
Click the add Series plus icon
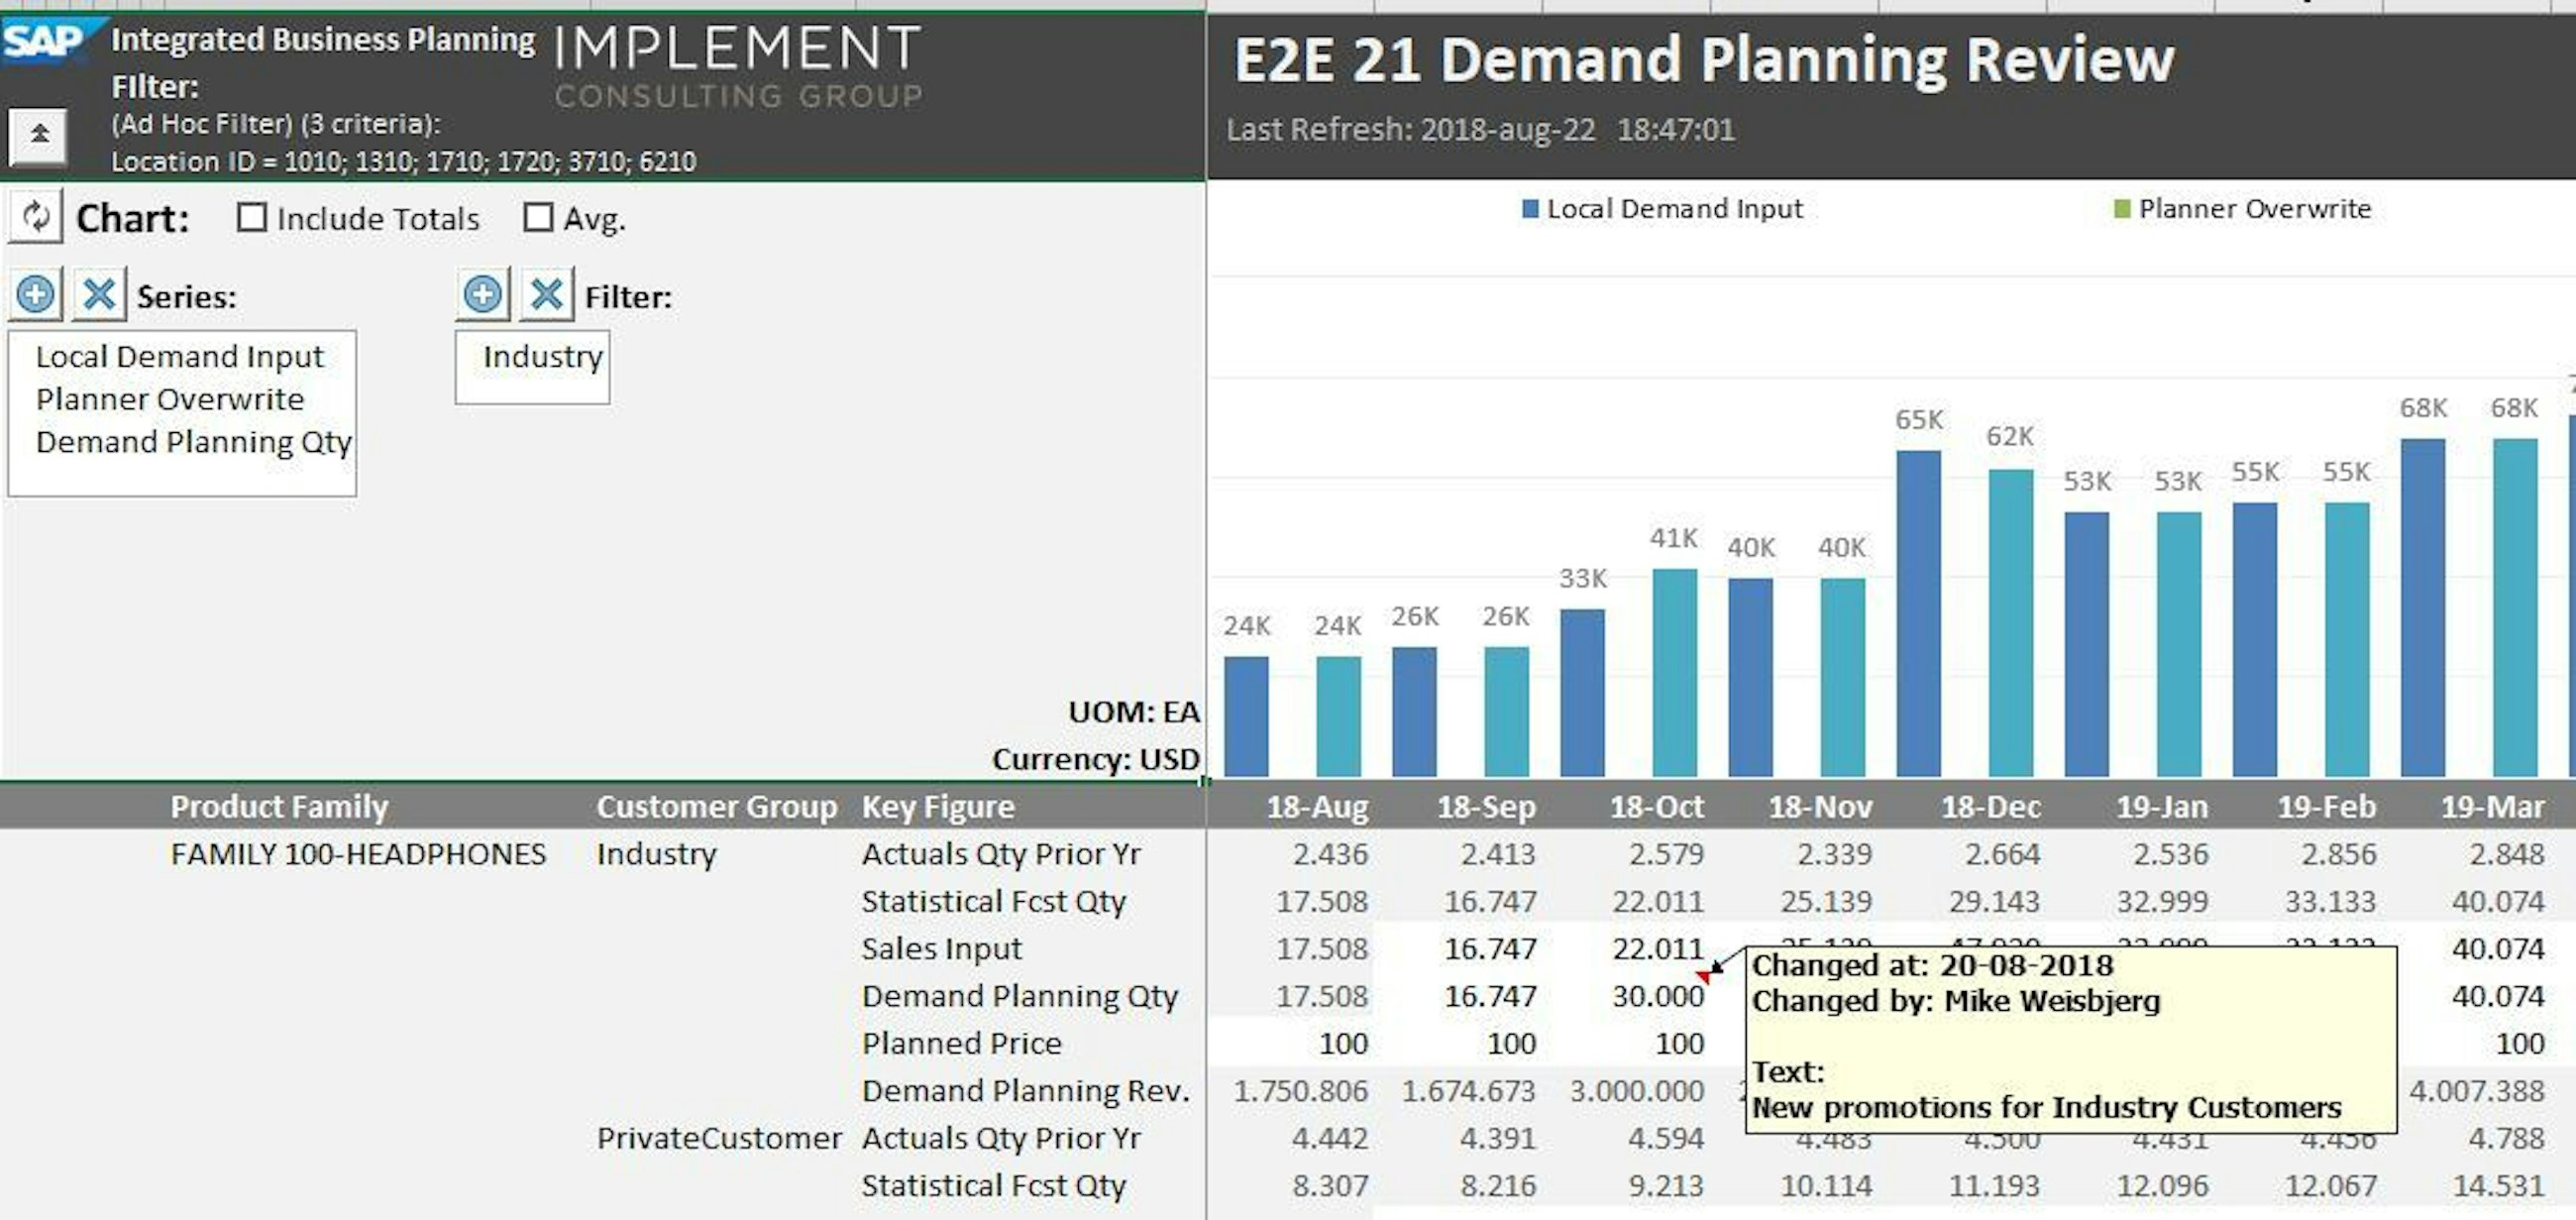tap(36, 295)
